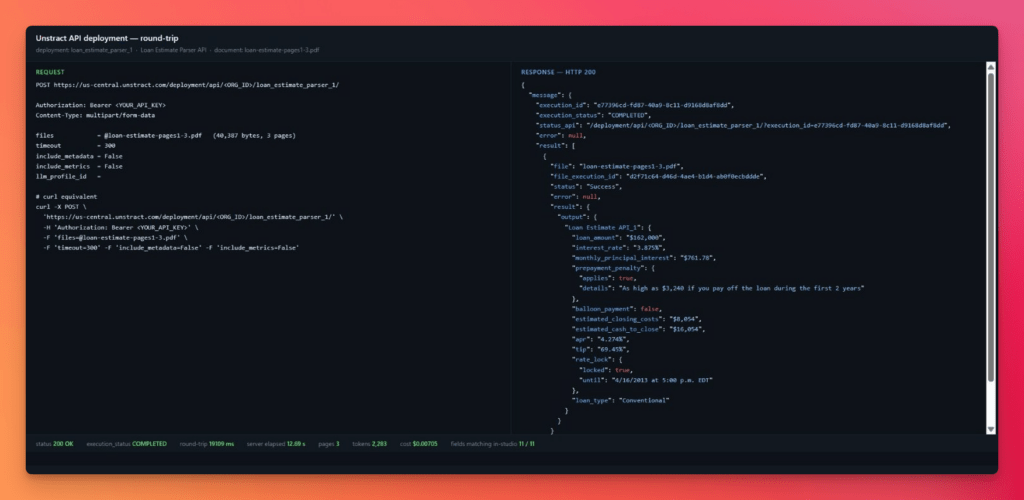The image size is (1024, 500).
Task: Click the "loan_type": "Conventional" line
Action: (620, 401)
